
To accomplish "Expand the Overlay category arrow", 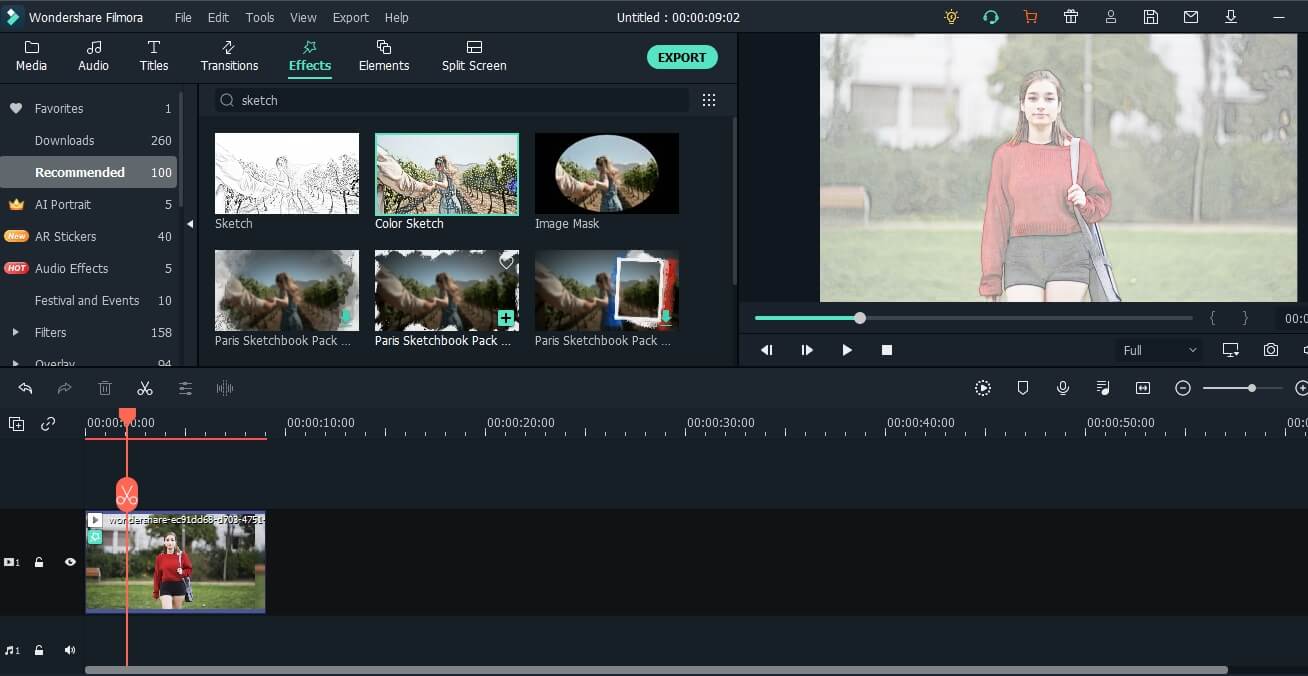I will [15, 363].
